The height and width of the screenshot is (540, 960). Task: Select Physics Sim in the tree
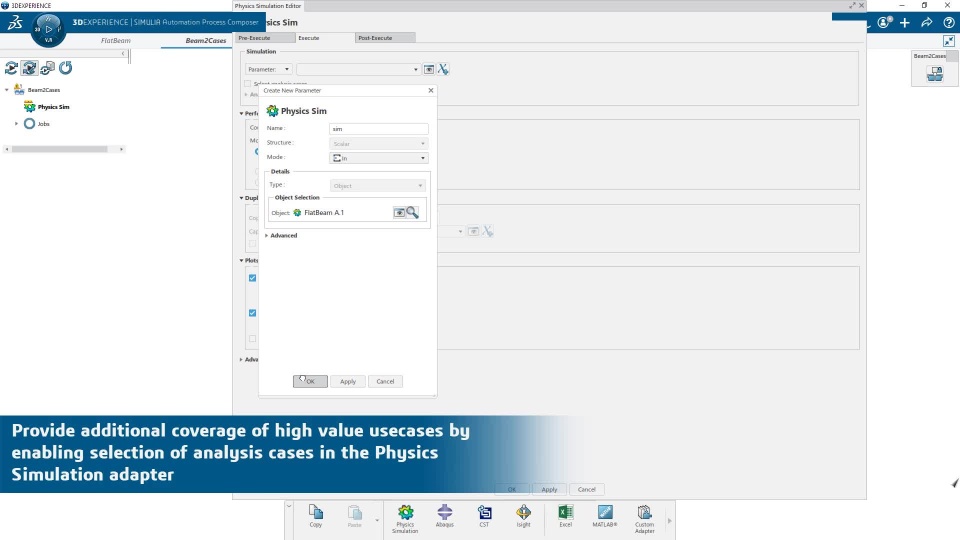click(53, 107)
